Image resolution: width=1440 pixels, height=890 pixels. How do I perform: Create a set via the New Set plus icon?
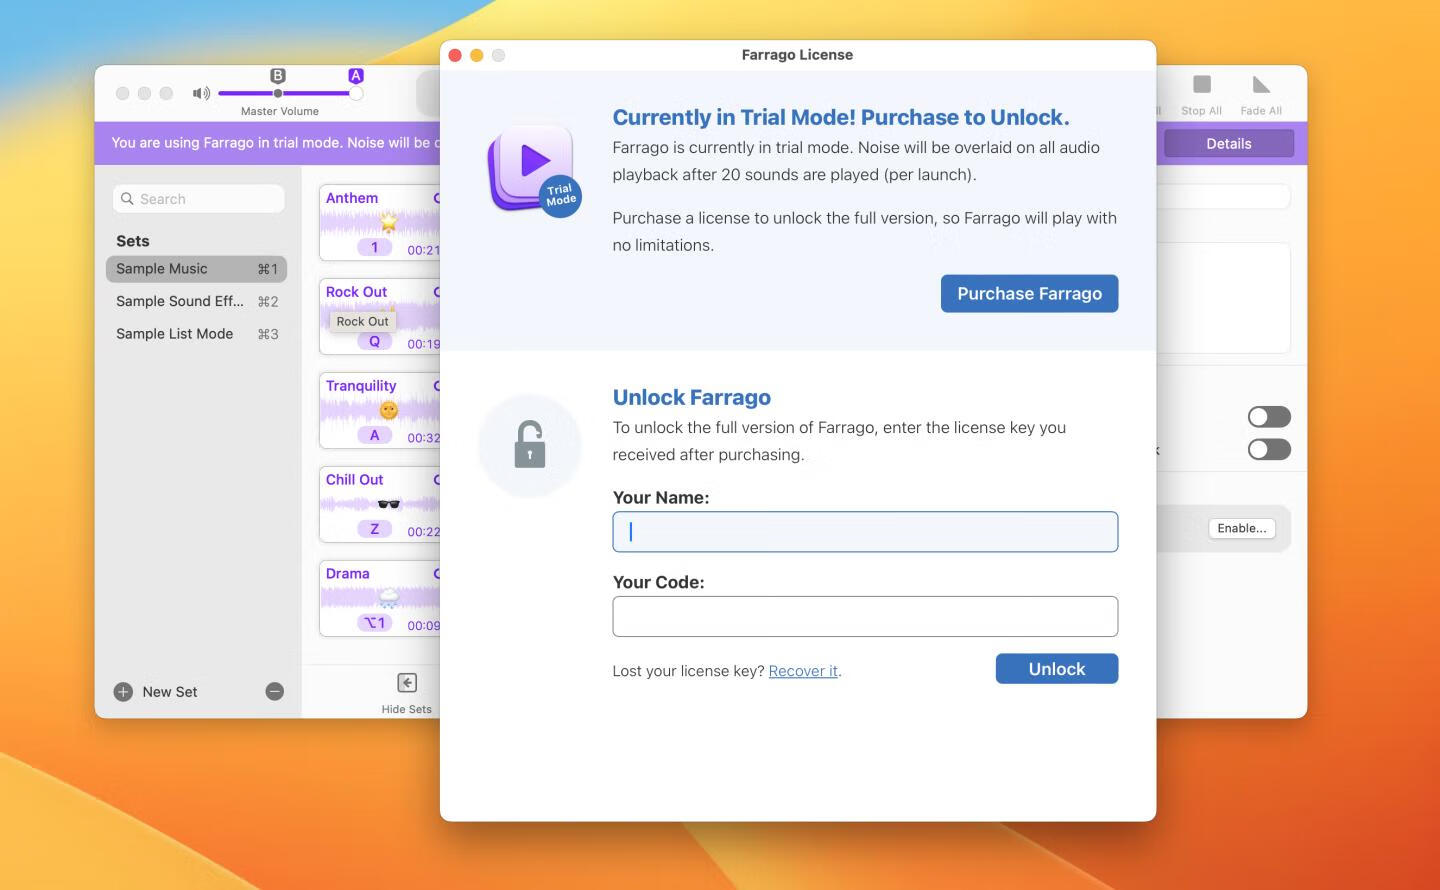(x=122, y=691)
